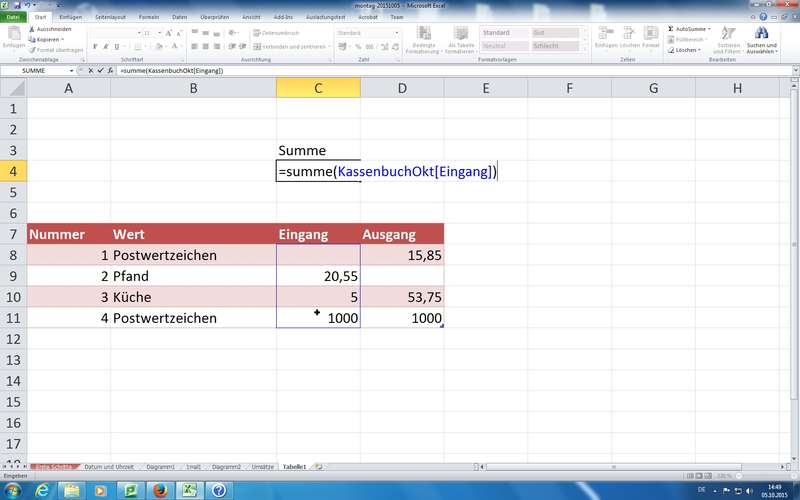Switch to the Formeln ribbon tab

pos(148,17)
